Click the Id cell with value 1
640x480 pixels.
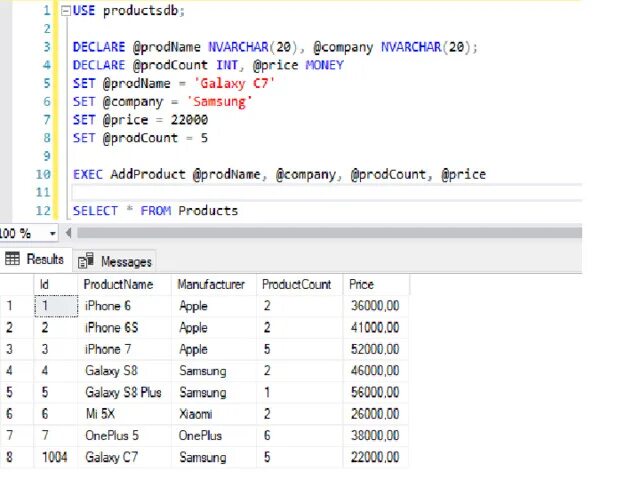pyautogui.click(x=56, y=306)
